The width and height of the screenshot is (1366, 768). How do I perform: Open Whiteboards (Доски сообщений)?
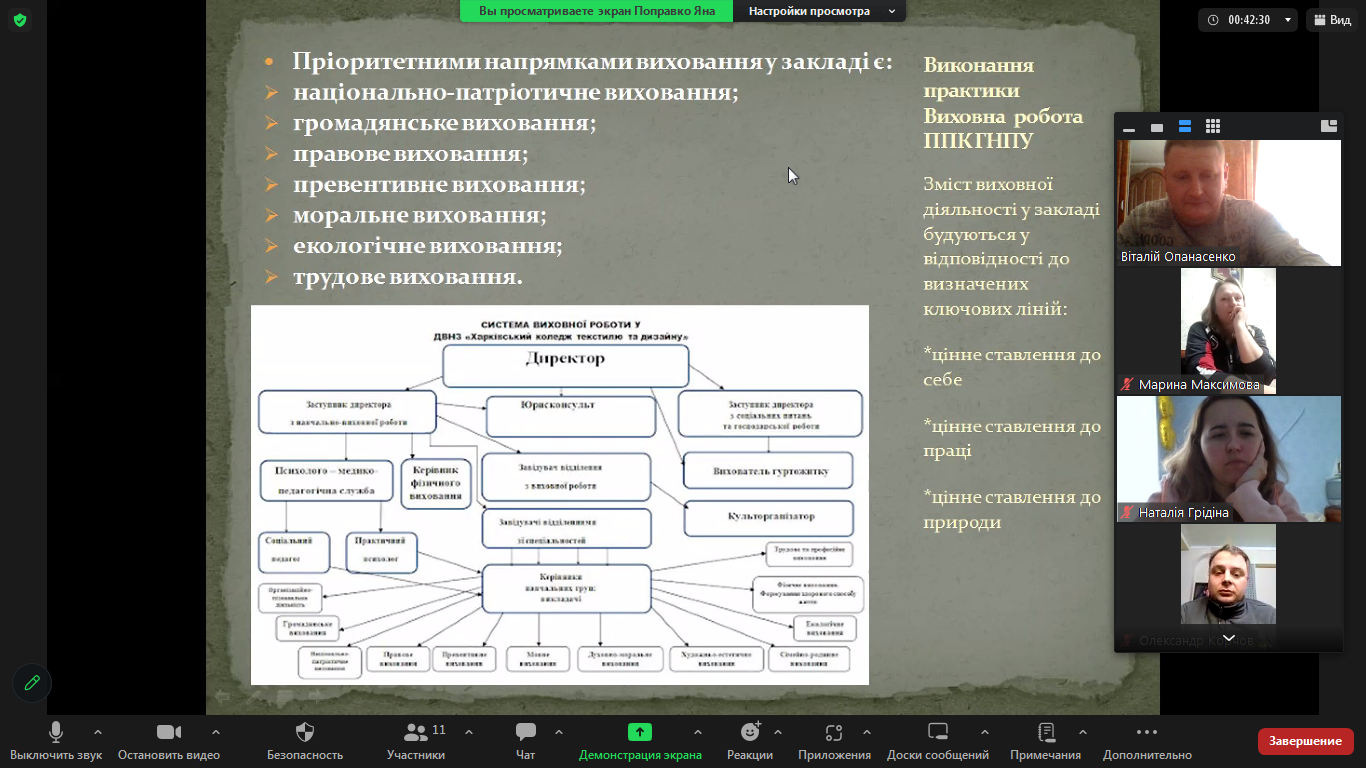[x=937, y=732]
